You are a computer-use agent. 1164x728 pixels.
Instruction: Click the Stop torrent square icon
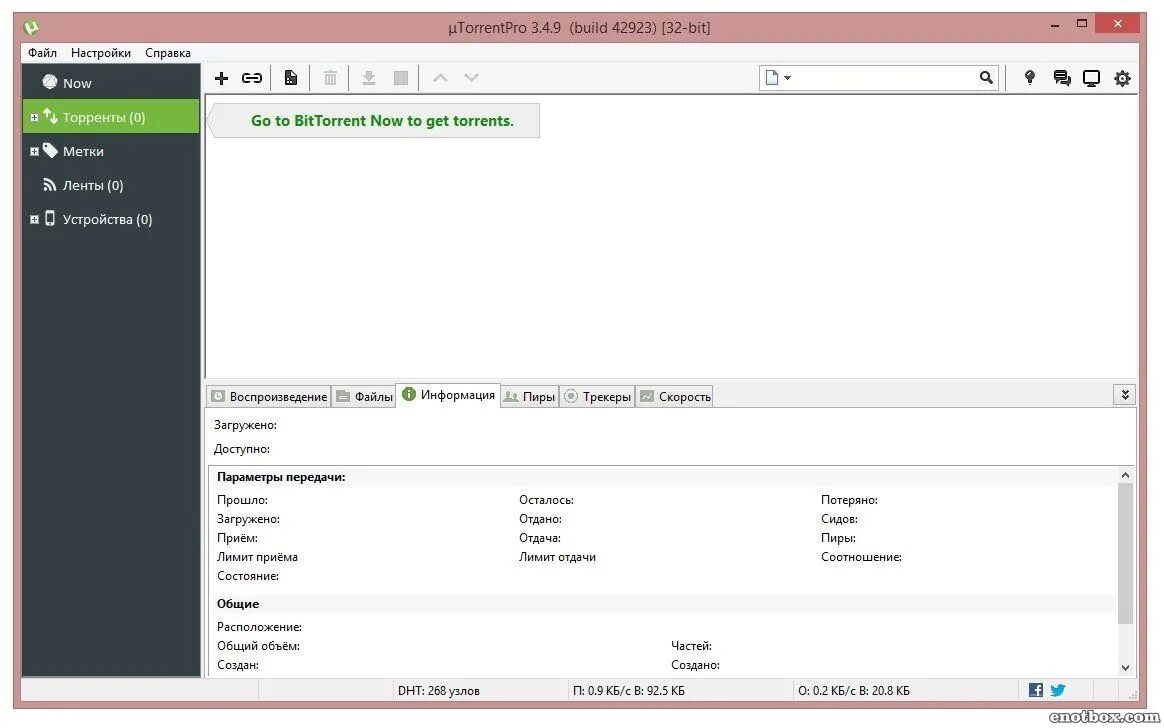[401, 78]
